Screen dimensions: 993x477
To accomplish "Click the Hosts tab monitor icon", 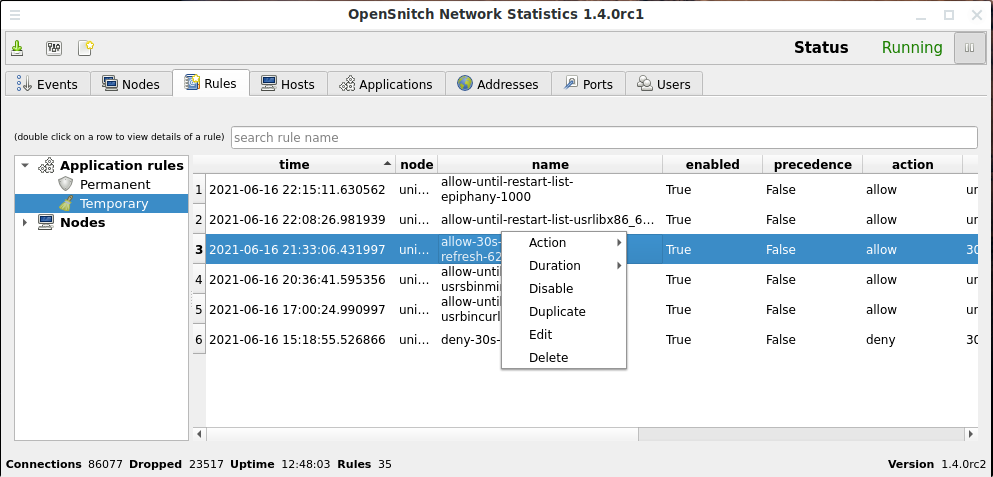I will [269, 83].
